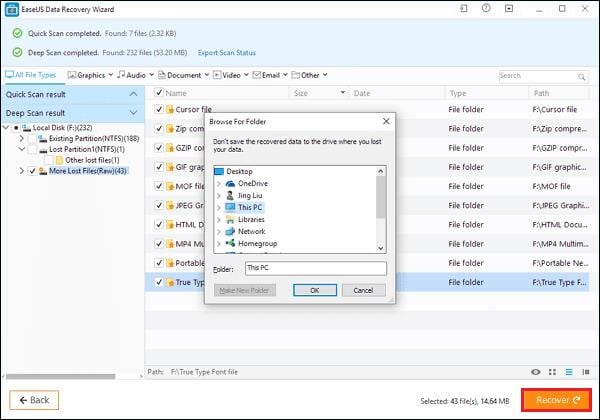The width and height of the screenshot is (600, 420).
Task: Uncheck the Cursor file checkbox
Action: click(158, 109)
